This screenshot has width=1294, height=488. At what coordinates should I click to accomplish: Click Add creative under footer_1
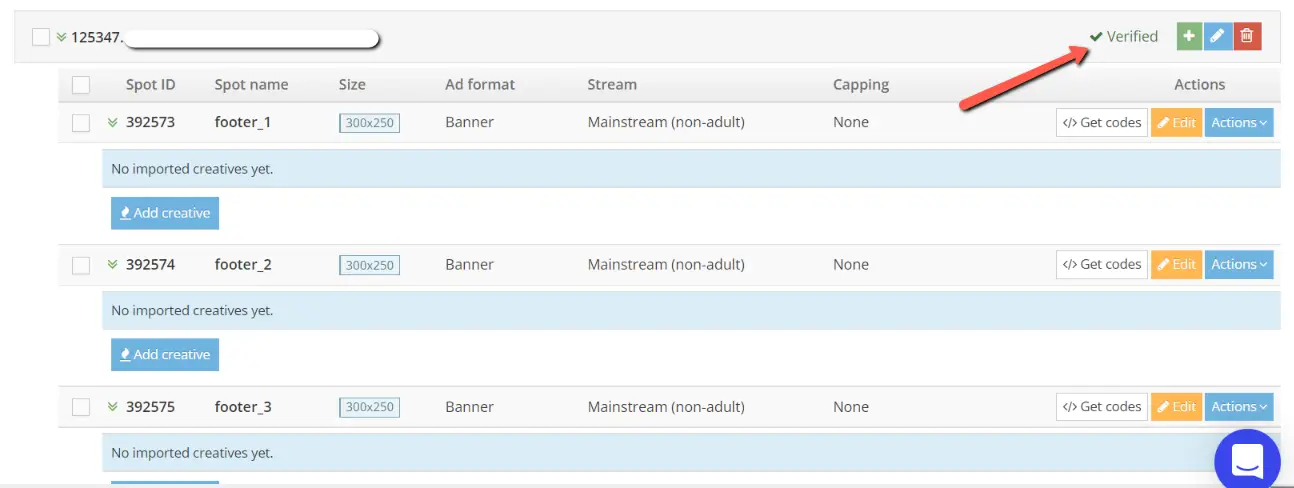(164, 213)
